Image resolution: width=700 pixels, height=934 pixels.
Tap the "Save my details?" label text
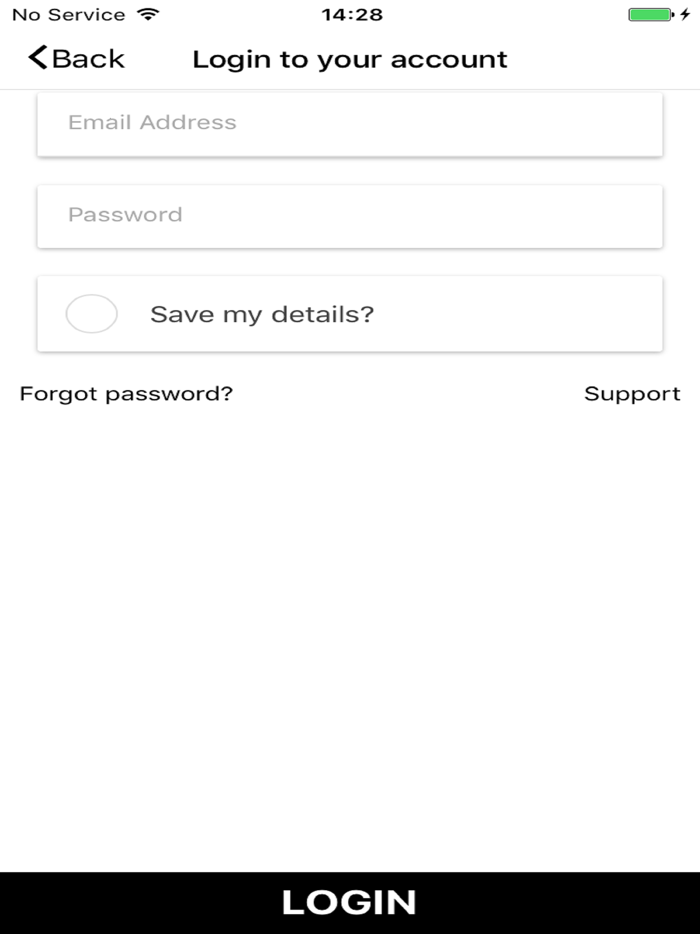(262, 314)
